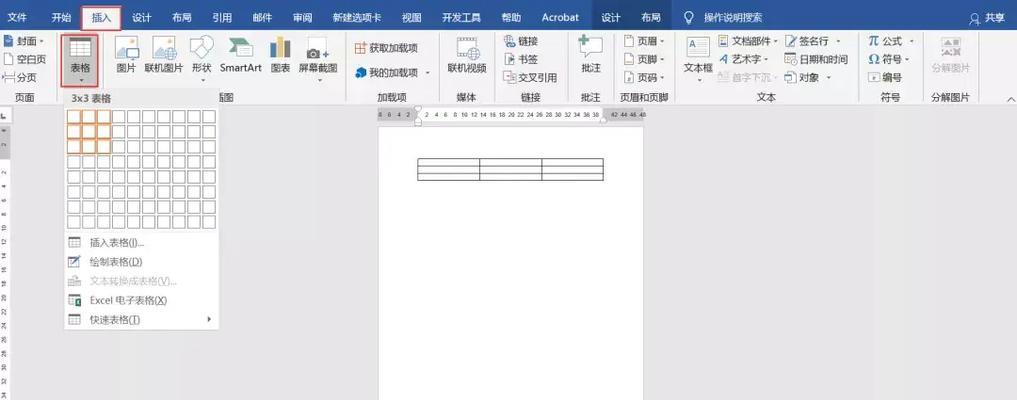Switch to the 邮件 mailings tab
Image resolution: width=1017 pixels, height=400 pixels.
(x=262, y=18)
